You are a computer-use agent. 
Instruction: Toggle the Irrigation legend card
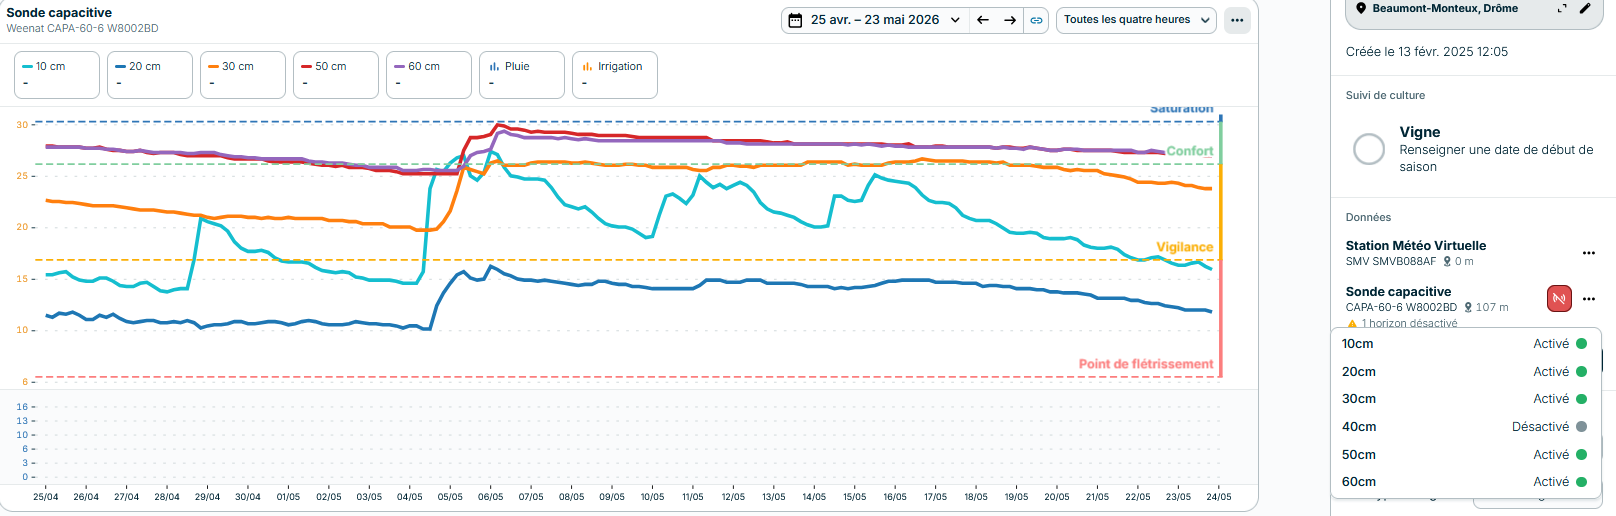615,75
